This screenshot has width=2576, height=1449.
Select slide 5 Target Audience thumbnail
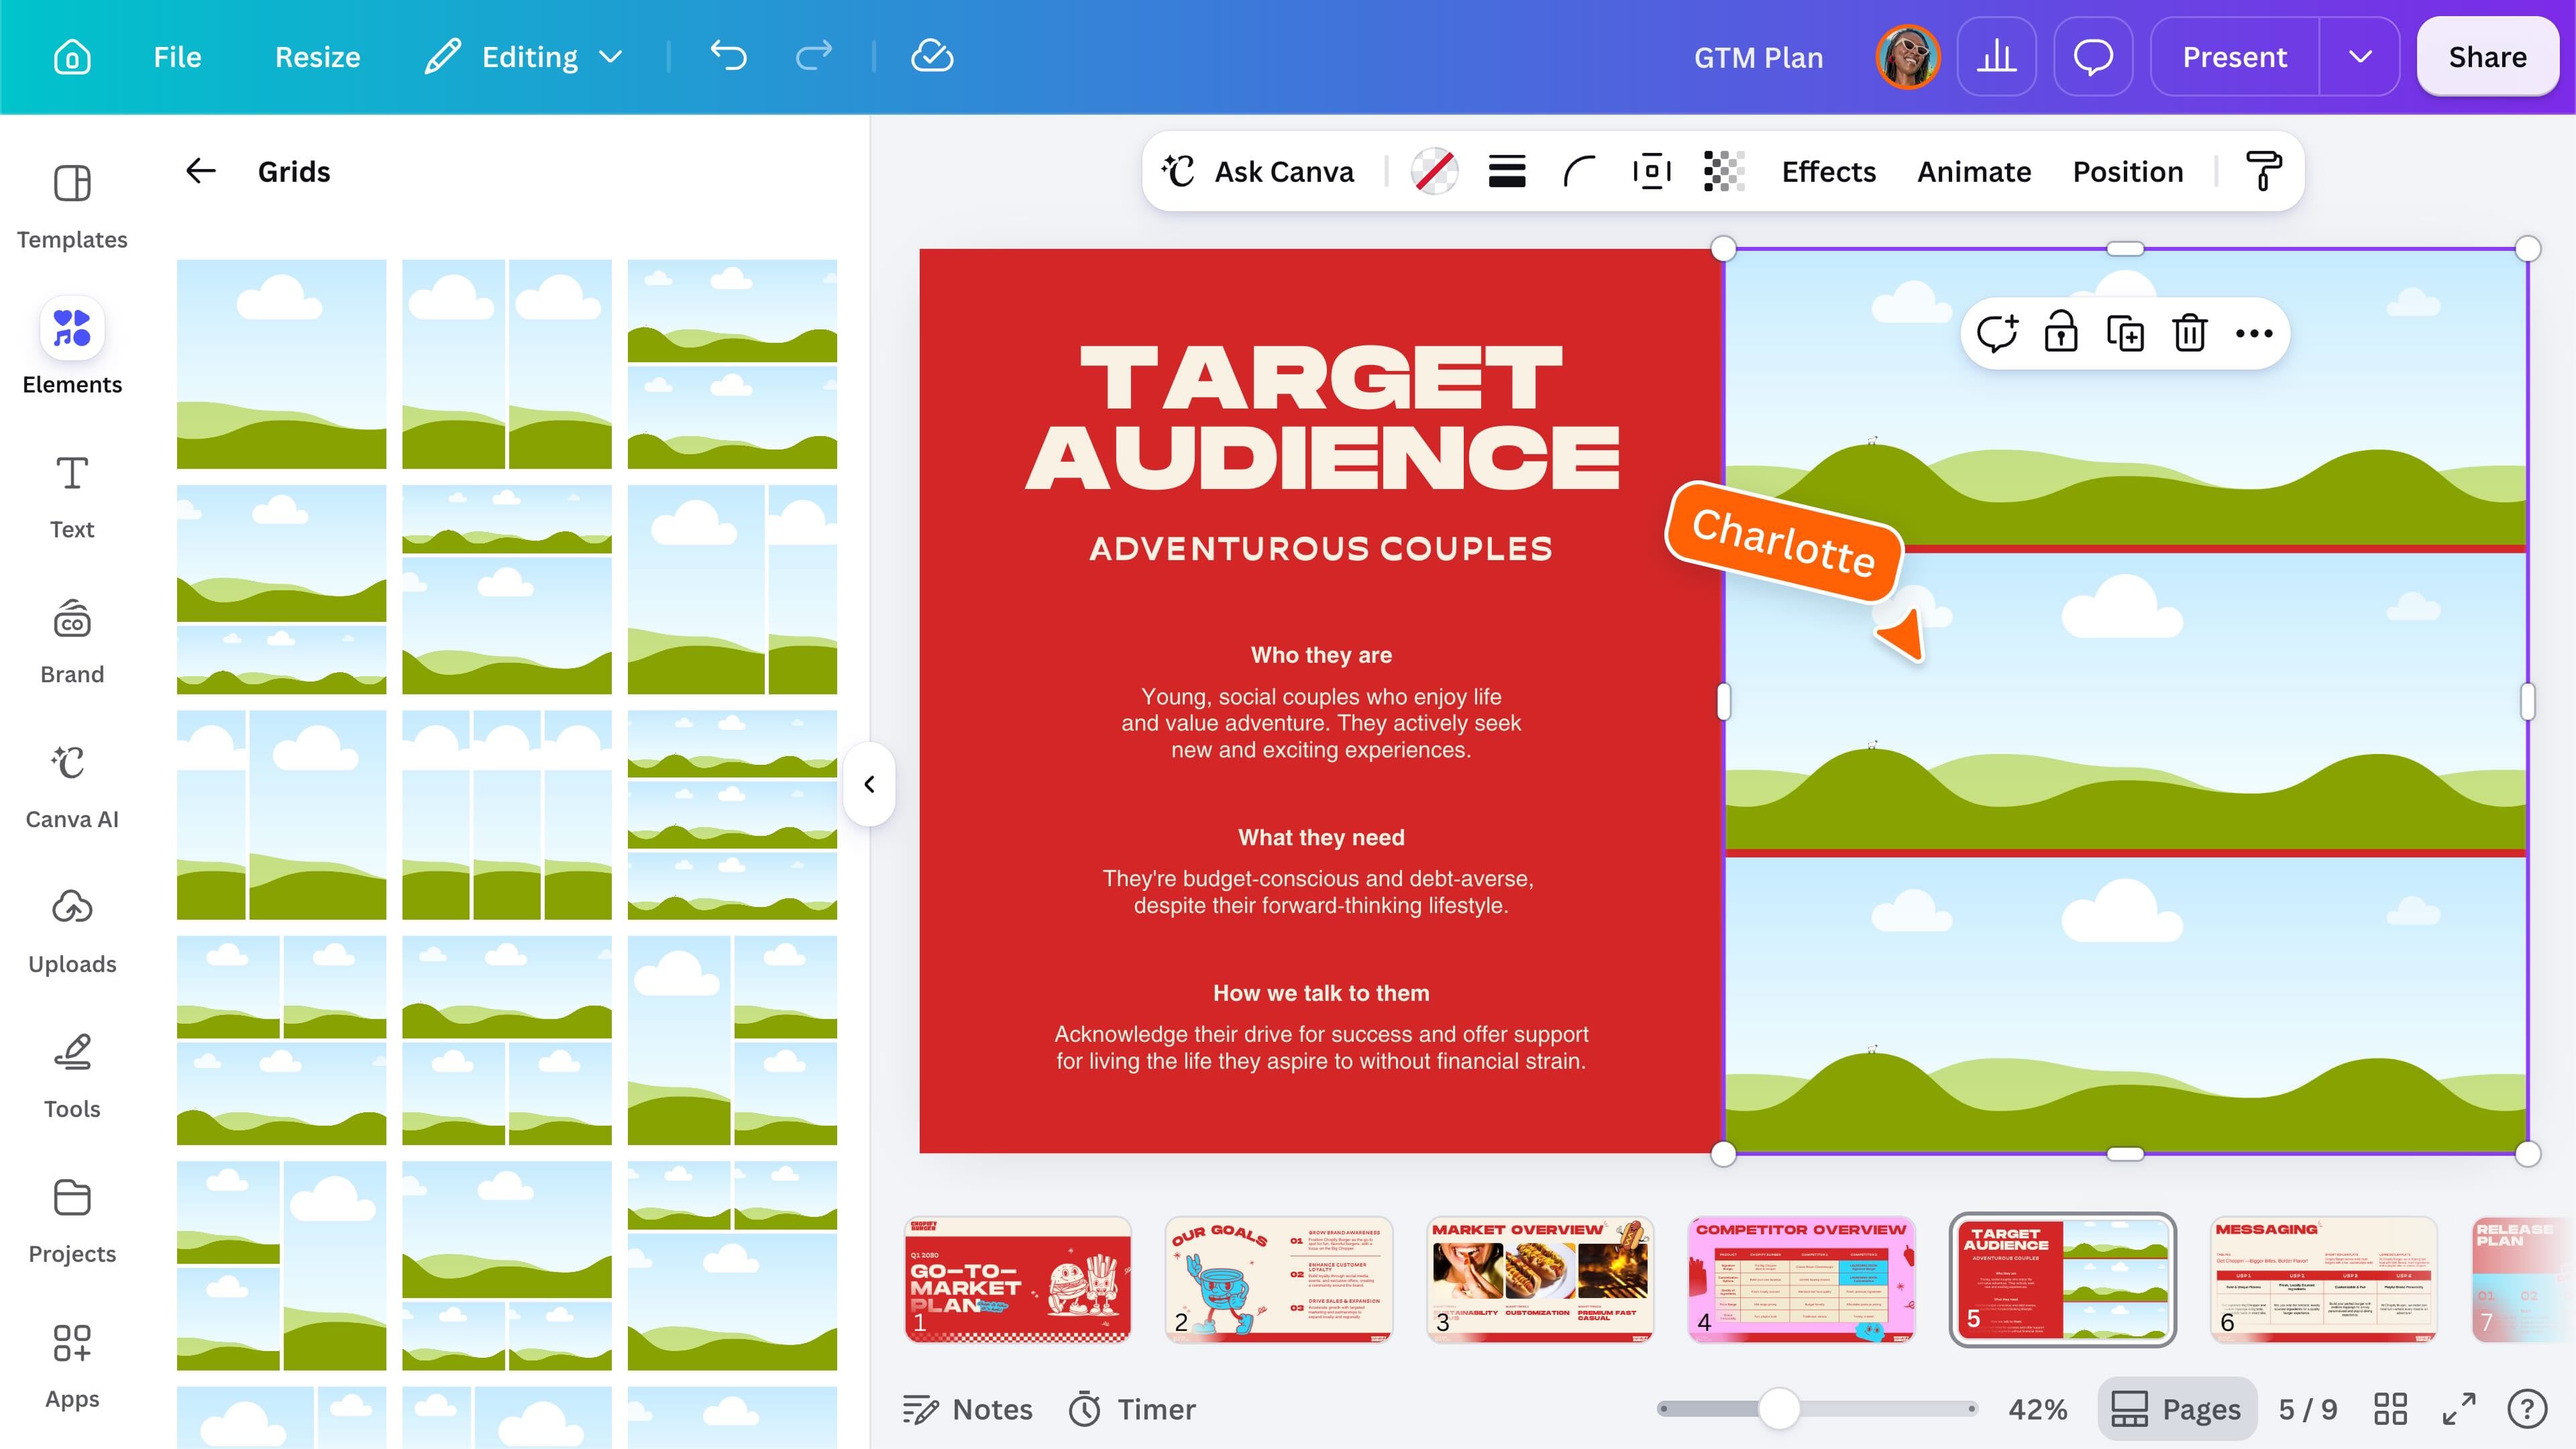click(x=2062, y=1280)
